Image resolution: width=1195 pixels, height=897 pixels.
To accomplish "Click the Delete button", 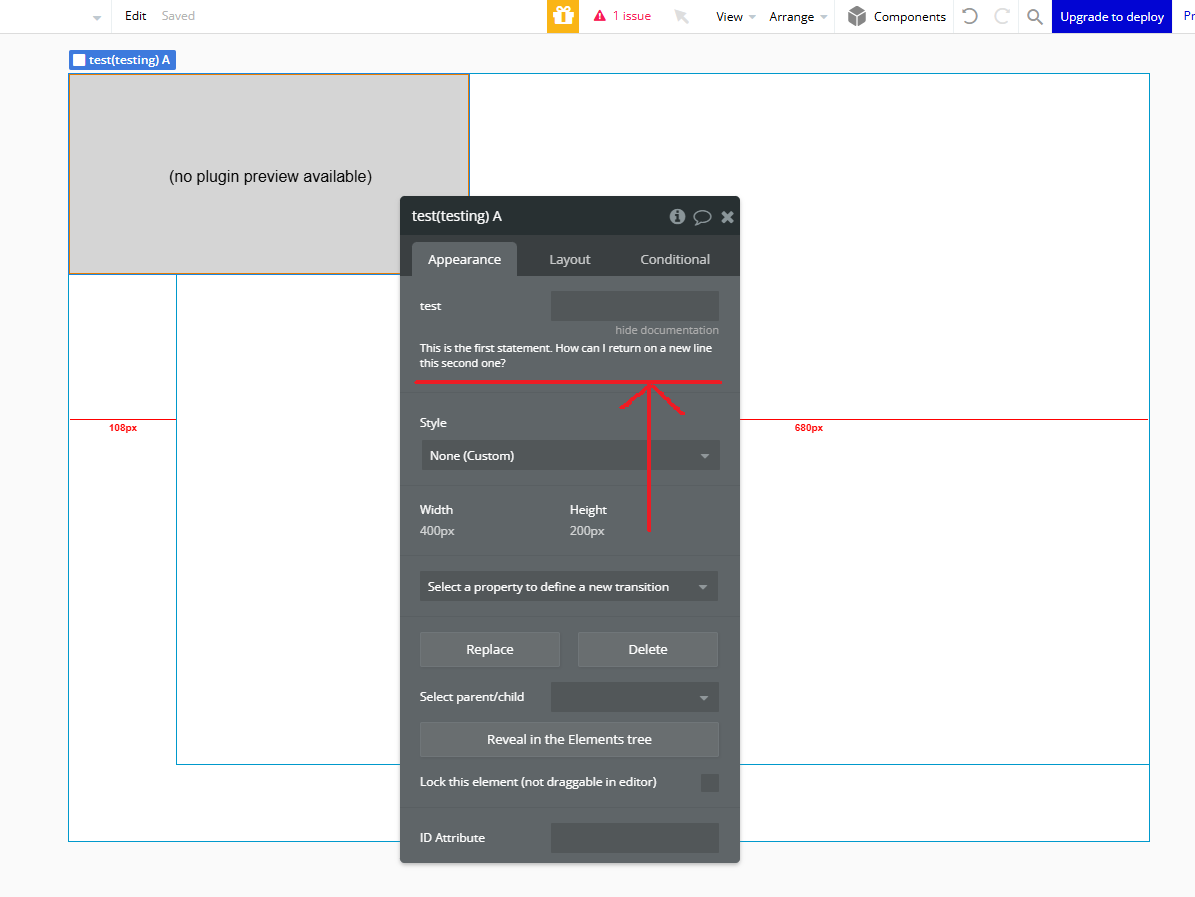I will (x=648, y=649).
